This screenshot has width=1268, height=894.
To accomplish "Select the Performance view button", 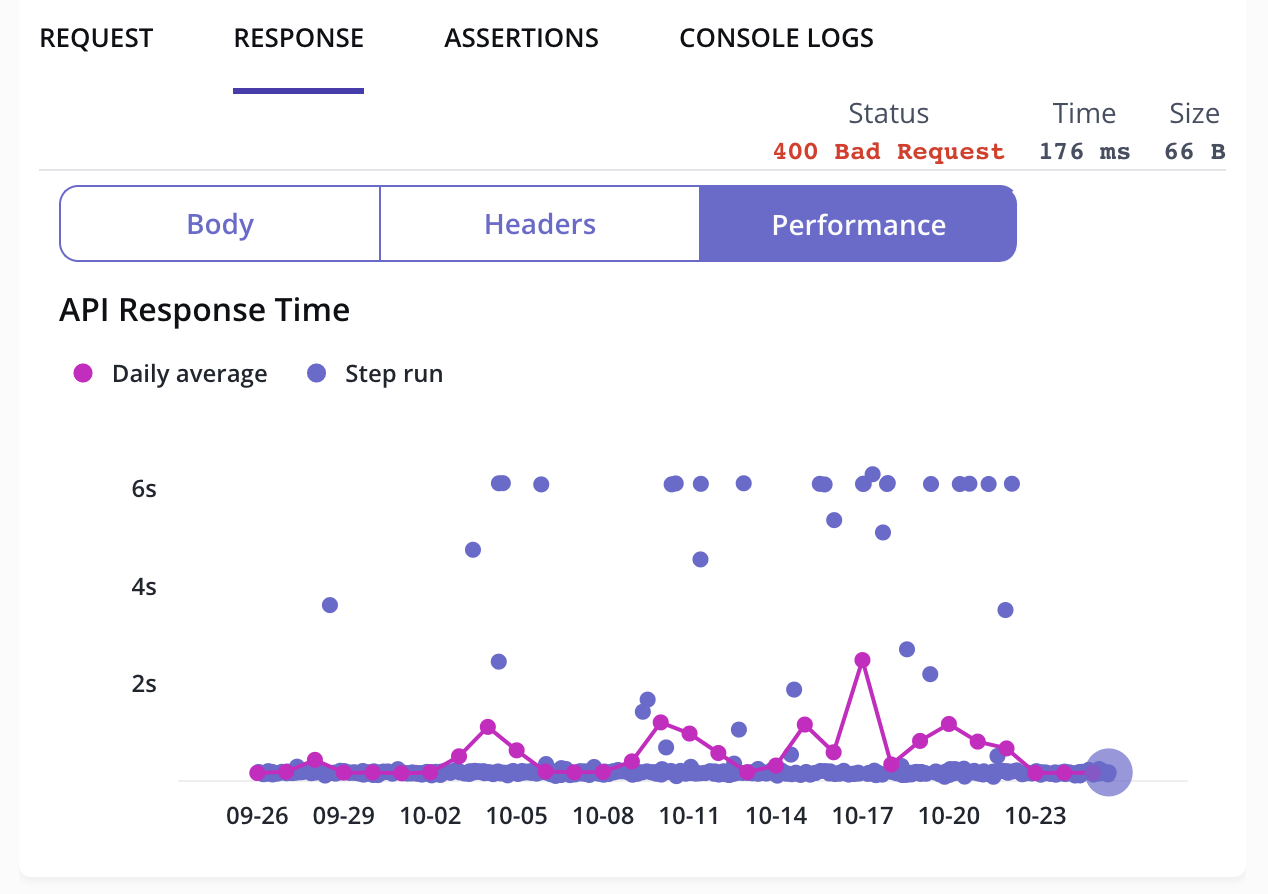I will (x=858, y=224).
